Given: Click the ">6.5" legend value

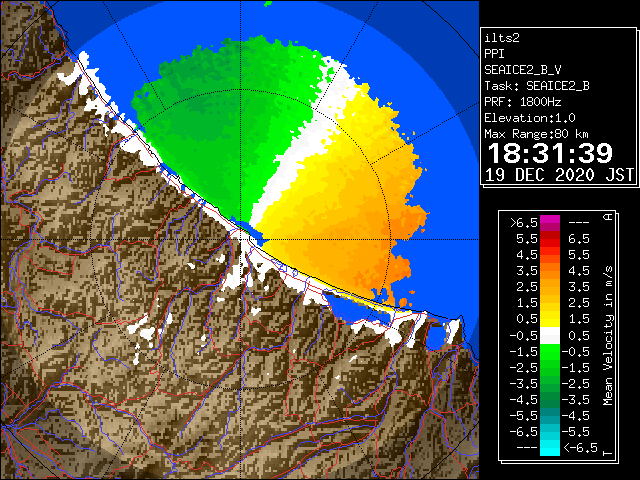Looking at the screenshot, I should tap(524, 223).
